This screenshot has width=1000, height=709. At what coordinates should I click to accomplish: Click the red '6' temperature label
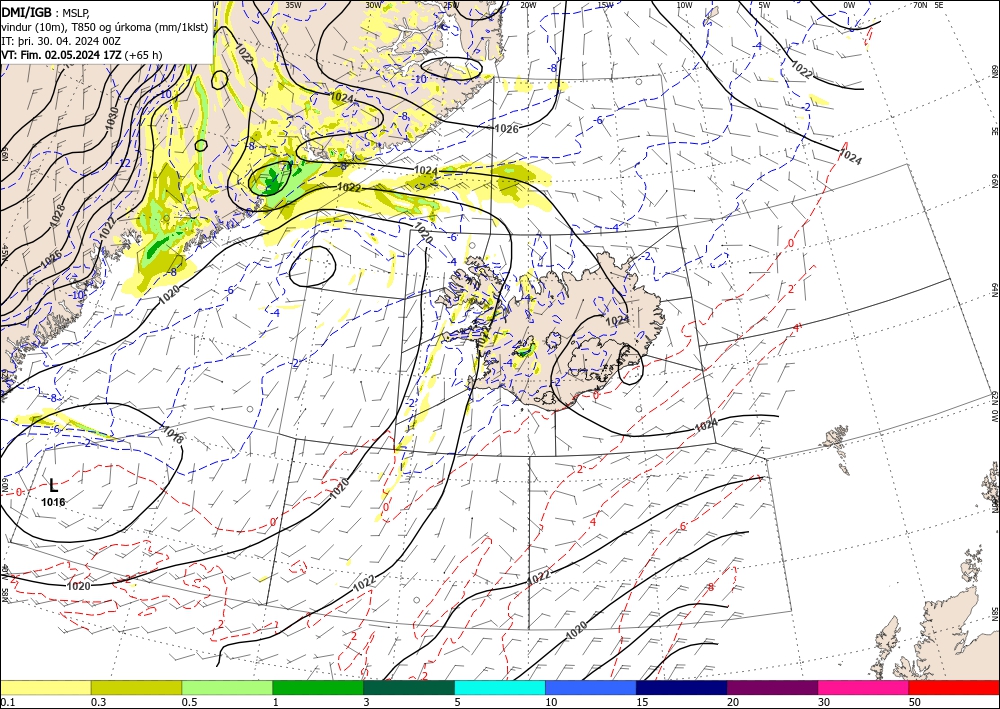[x=682, y=526]
